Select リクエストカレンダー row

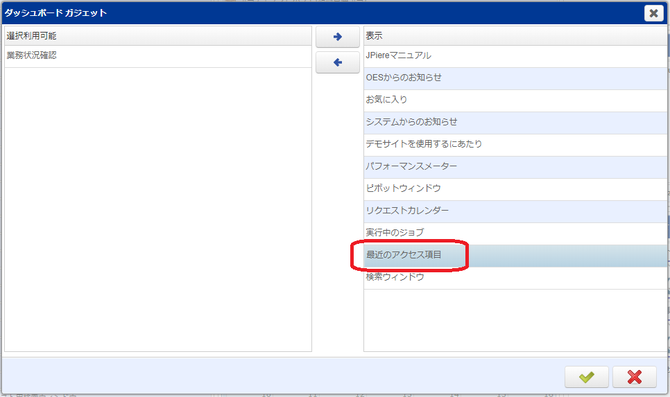coord(515,212)
